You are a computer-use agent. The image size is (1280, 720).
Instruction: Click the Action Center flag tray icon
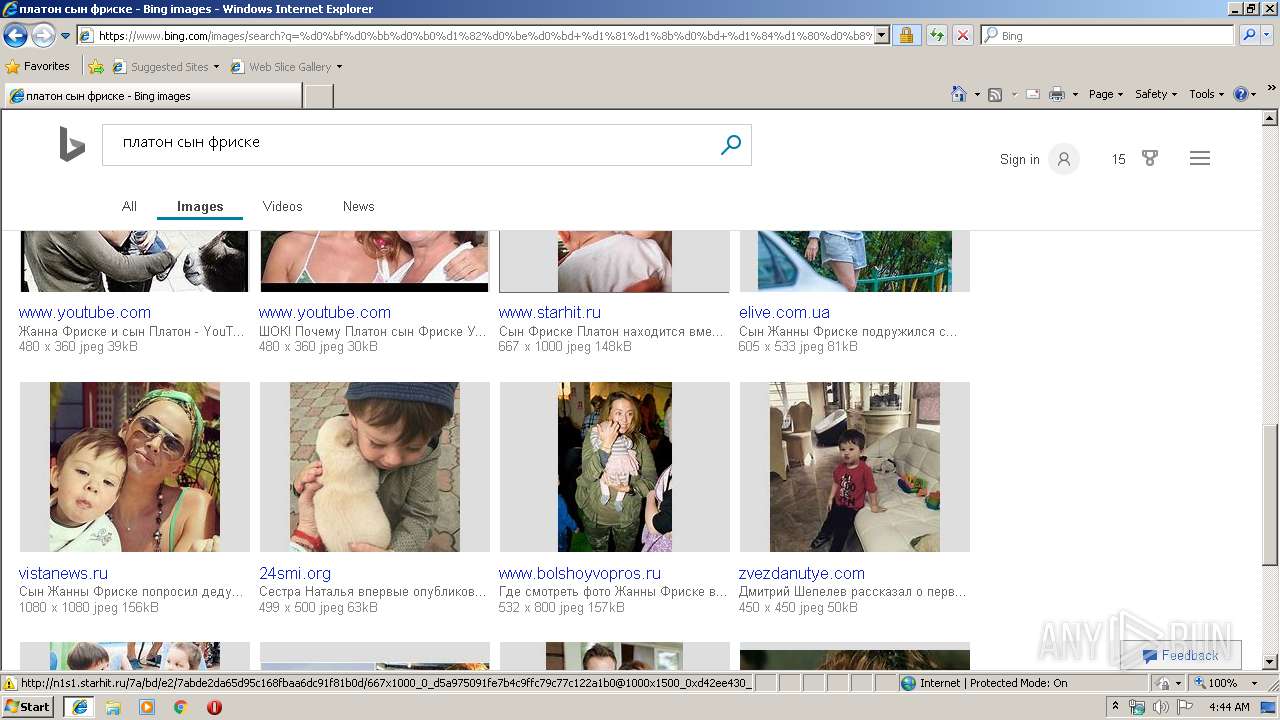click(1185, 707)
